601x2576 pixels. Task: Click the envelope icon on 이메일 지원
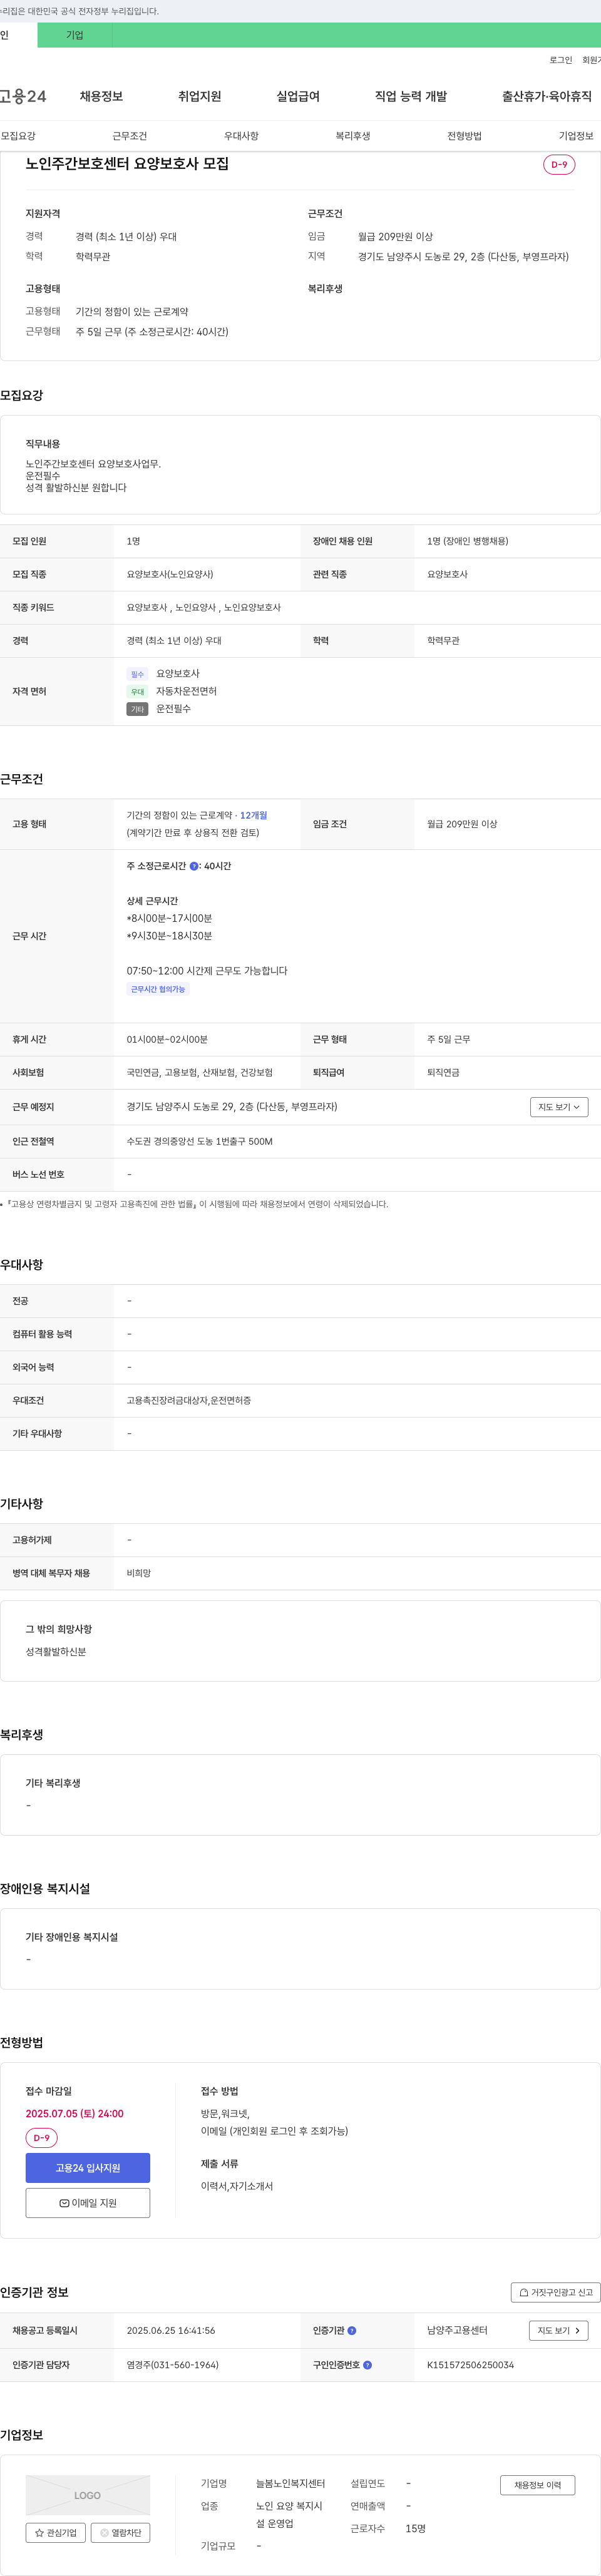64,2203
